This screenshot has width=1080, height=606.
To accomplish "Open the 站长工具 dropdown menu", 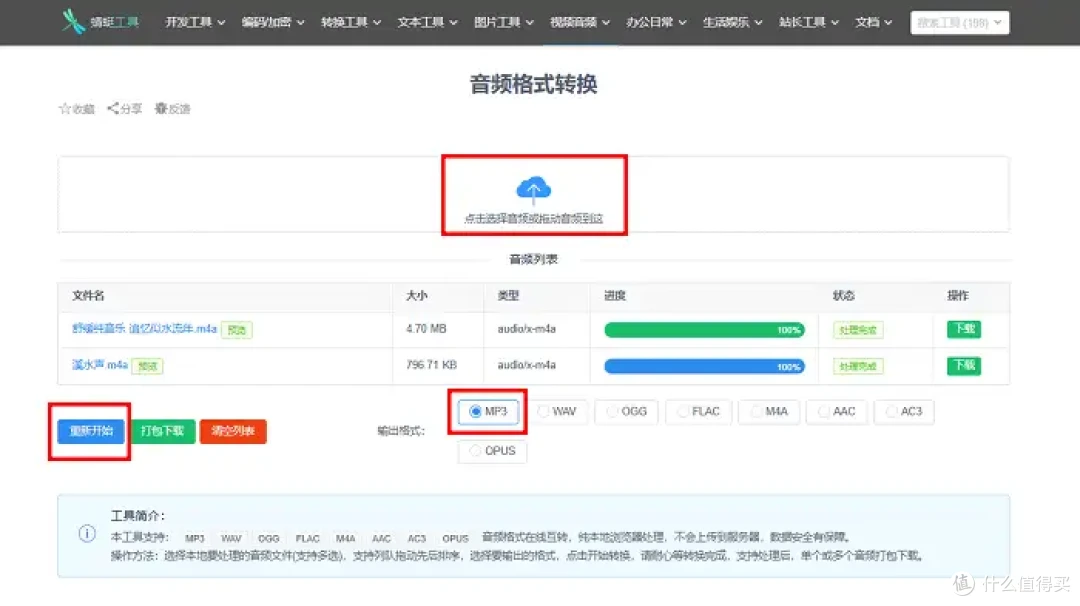I will click(x=809, y=22).
